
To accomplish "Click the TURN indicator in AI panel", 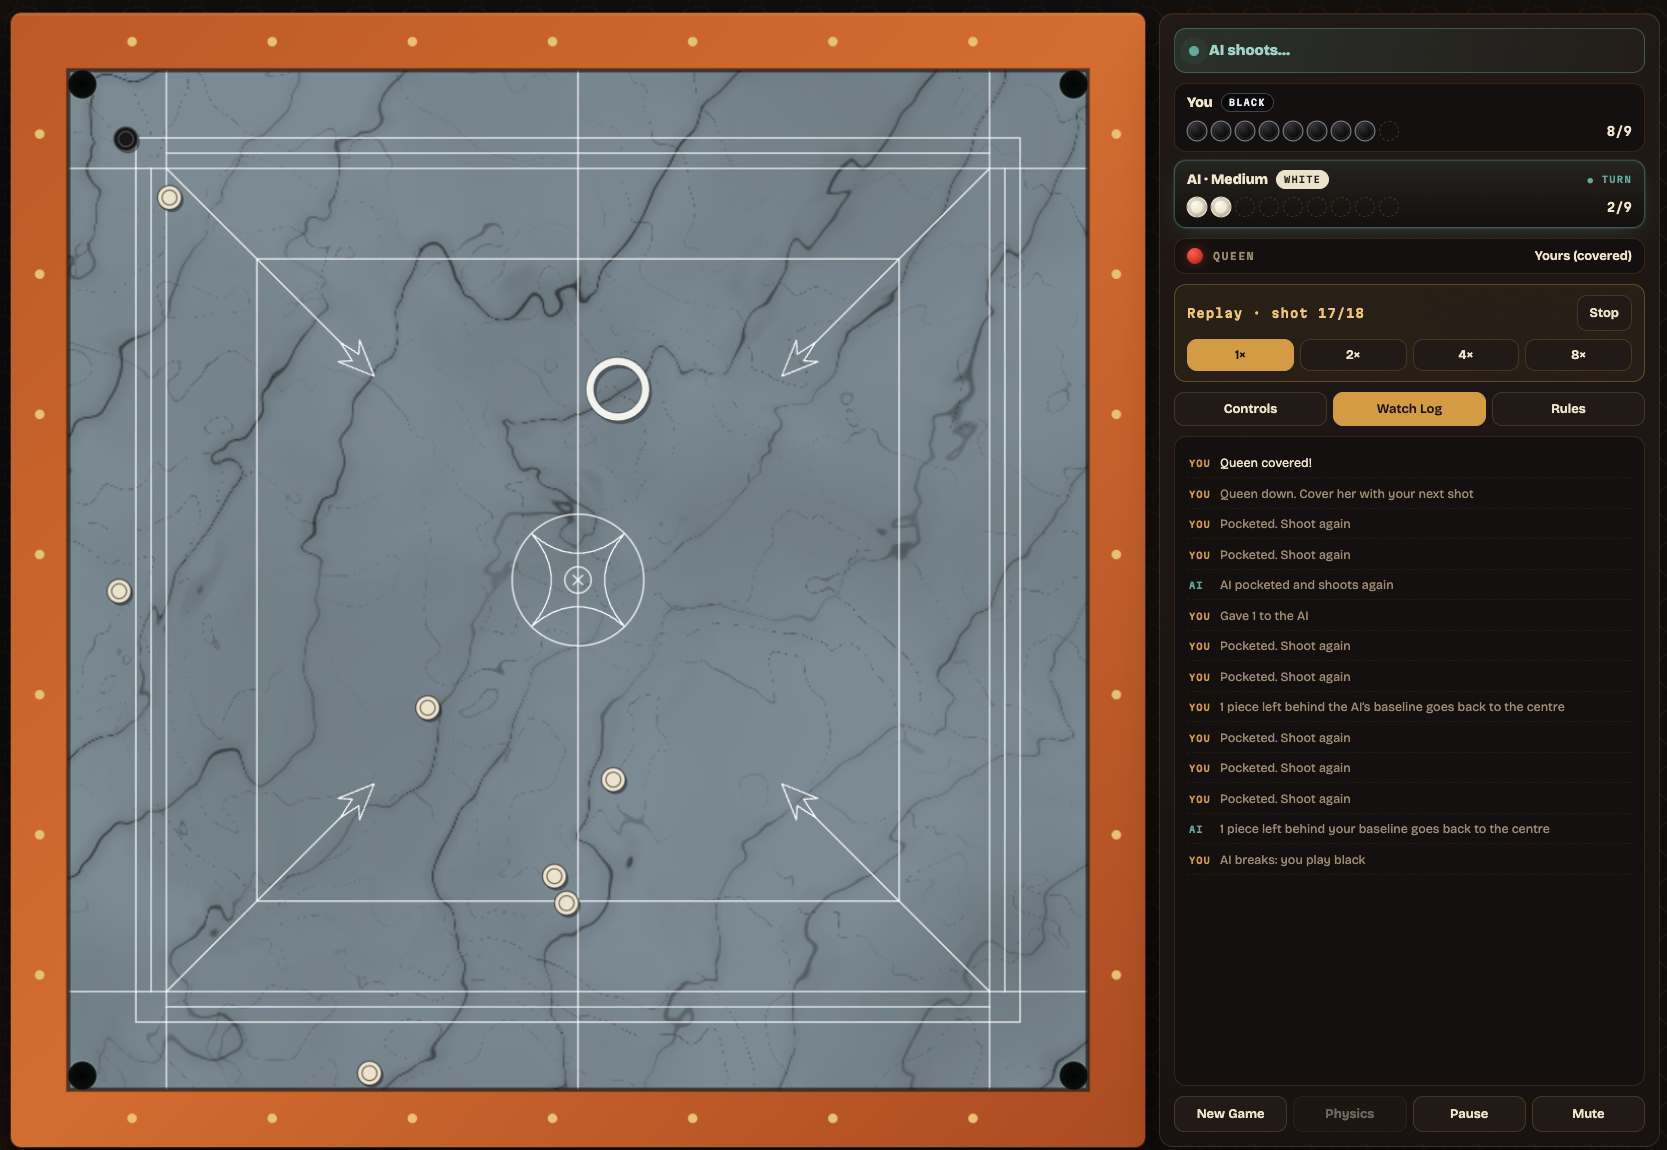I will point(1609,180).
